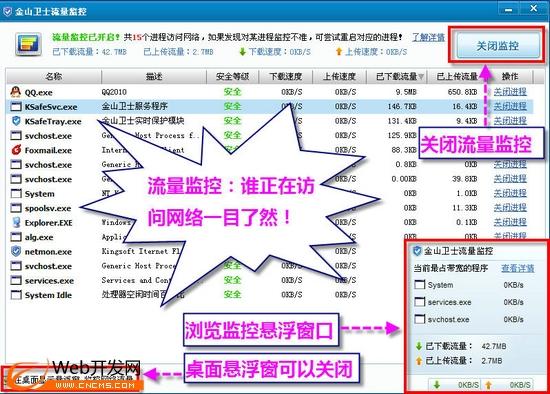Open 查看详情 link in floating window
550x394 pixels.
(518, 268)
